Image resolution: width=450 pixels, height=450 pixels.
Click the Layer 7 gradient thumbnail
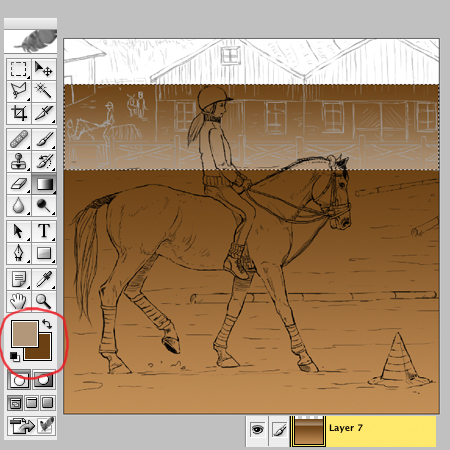click(x=308, y=431)
